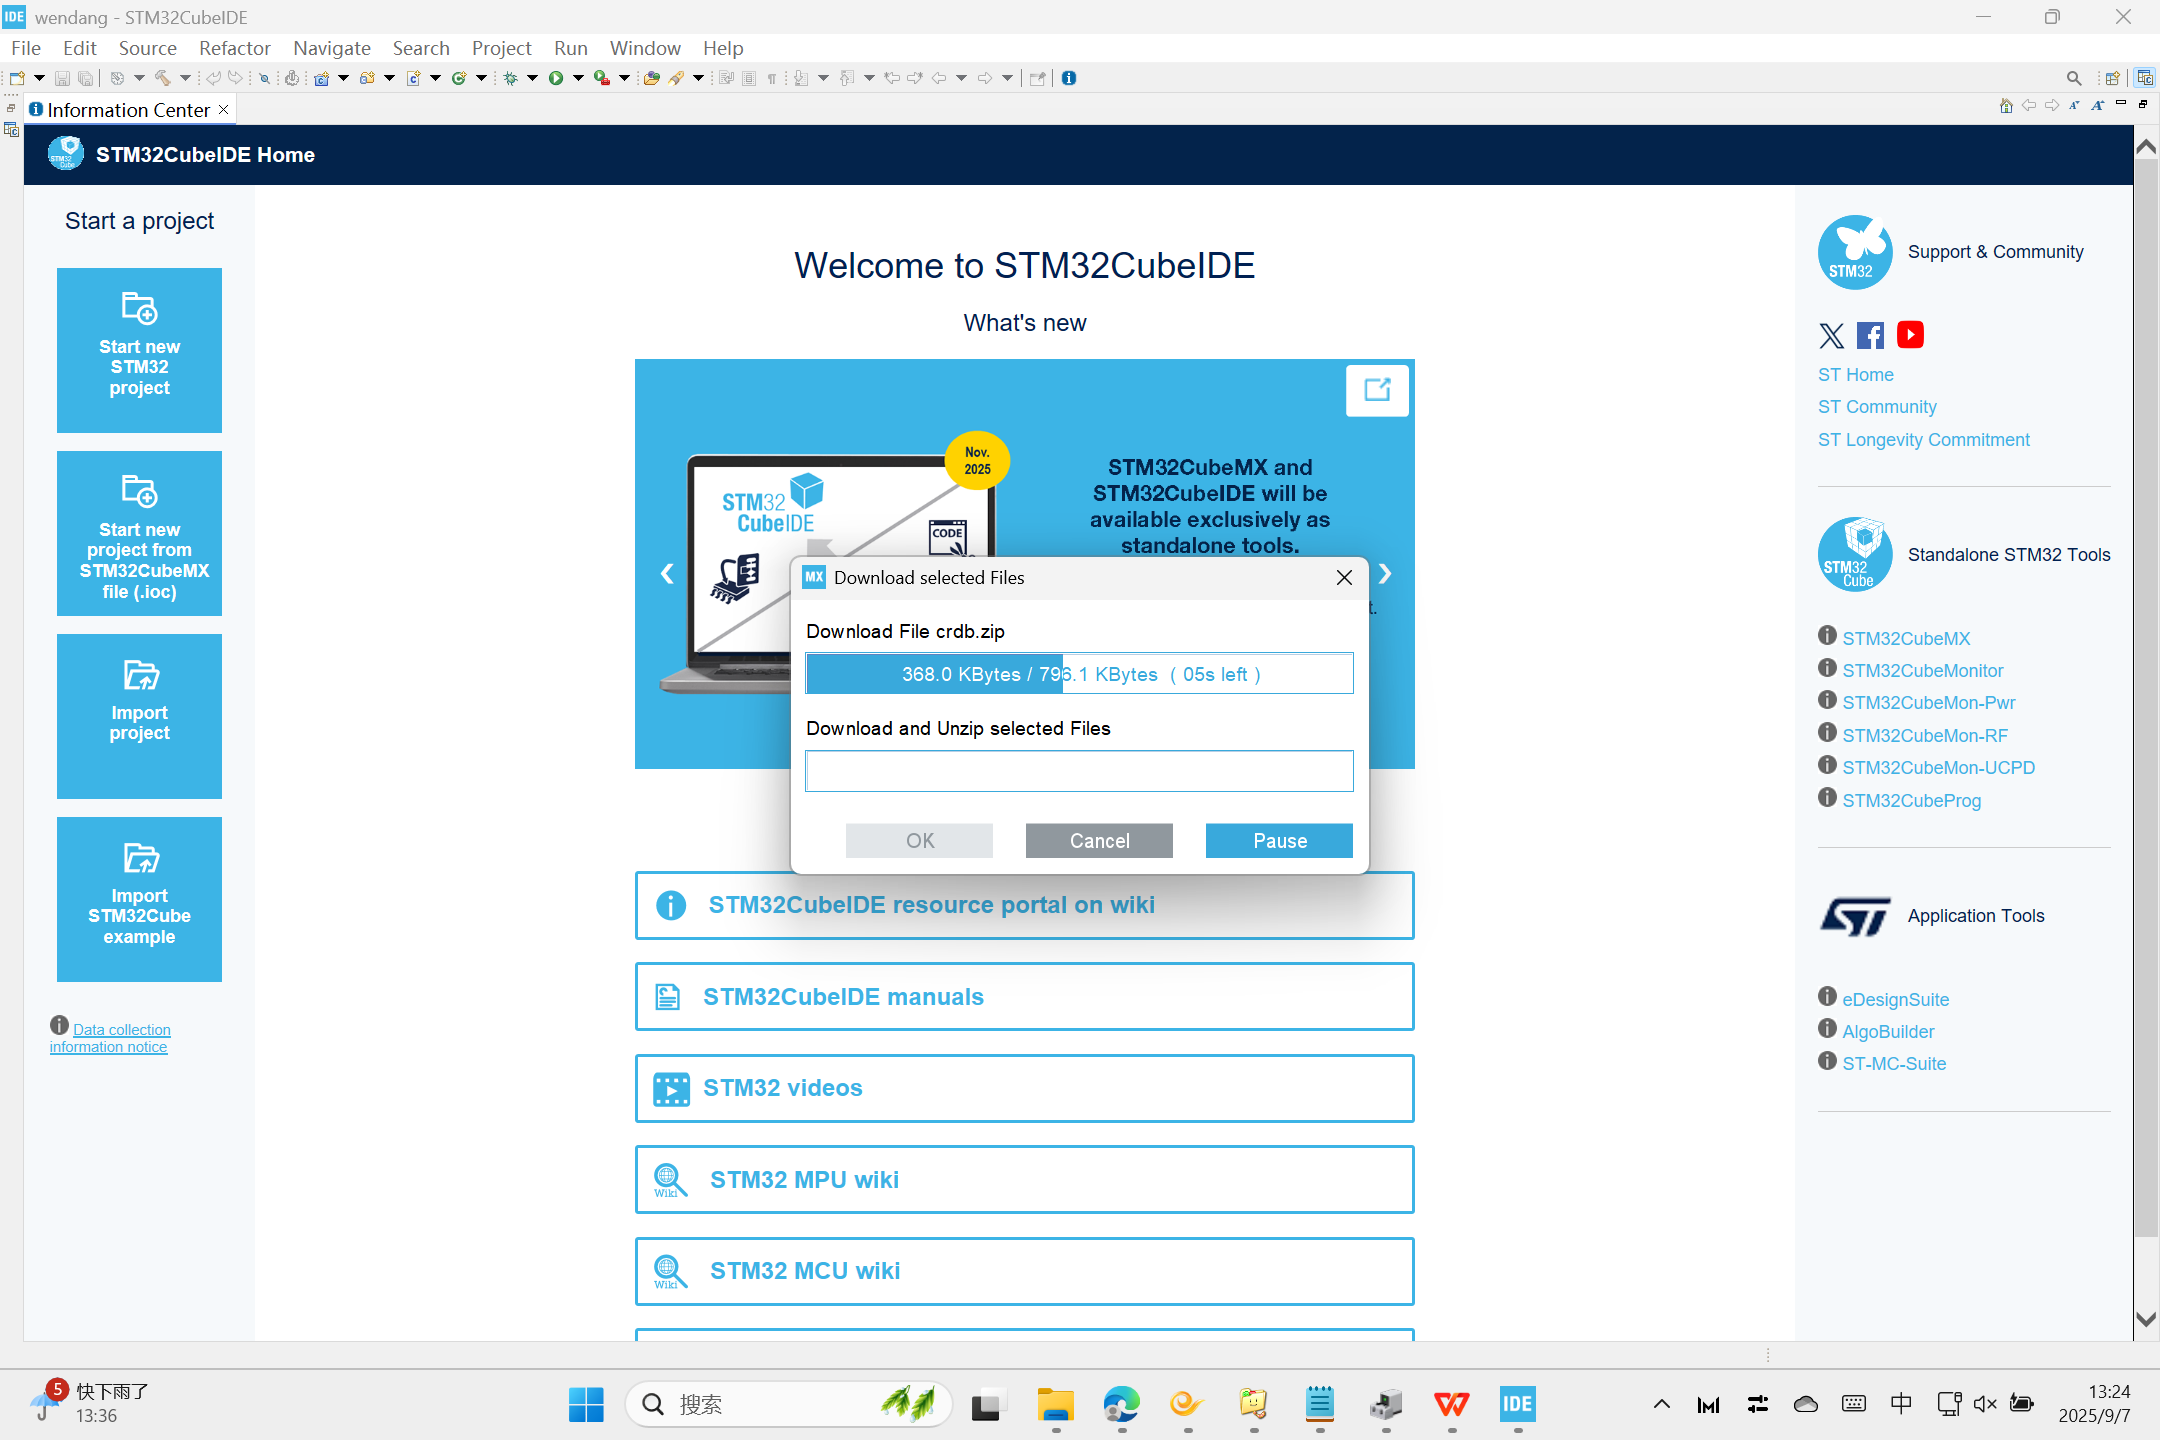Screen dimensions: 2160x1440
Task: Click the crdb.zip download progress bar
Action: 1079,674
